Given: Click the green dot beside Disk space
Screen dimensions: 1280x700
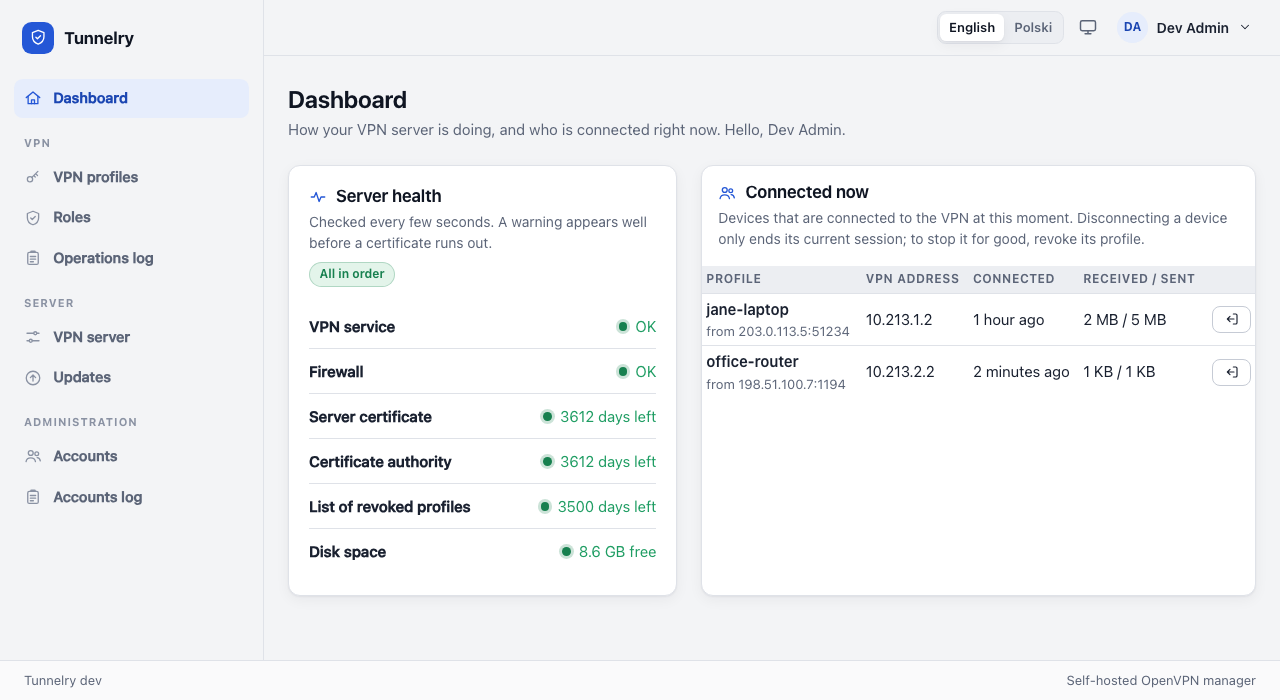Looking at the screenshot, I should click(566, 552).
